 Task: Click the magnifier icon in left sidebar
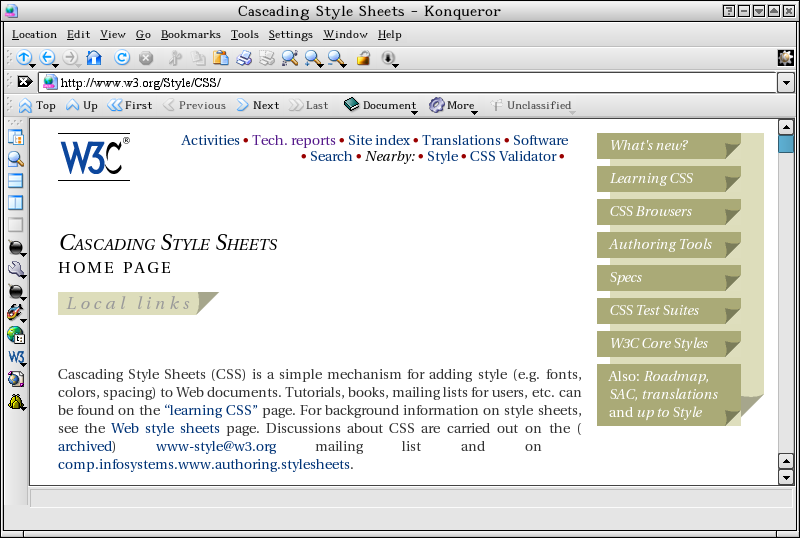[16, 159]
